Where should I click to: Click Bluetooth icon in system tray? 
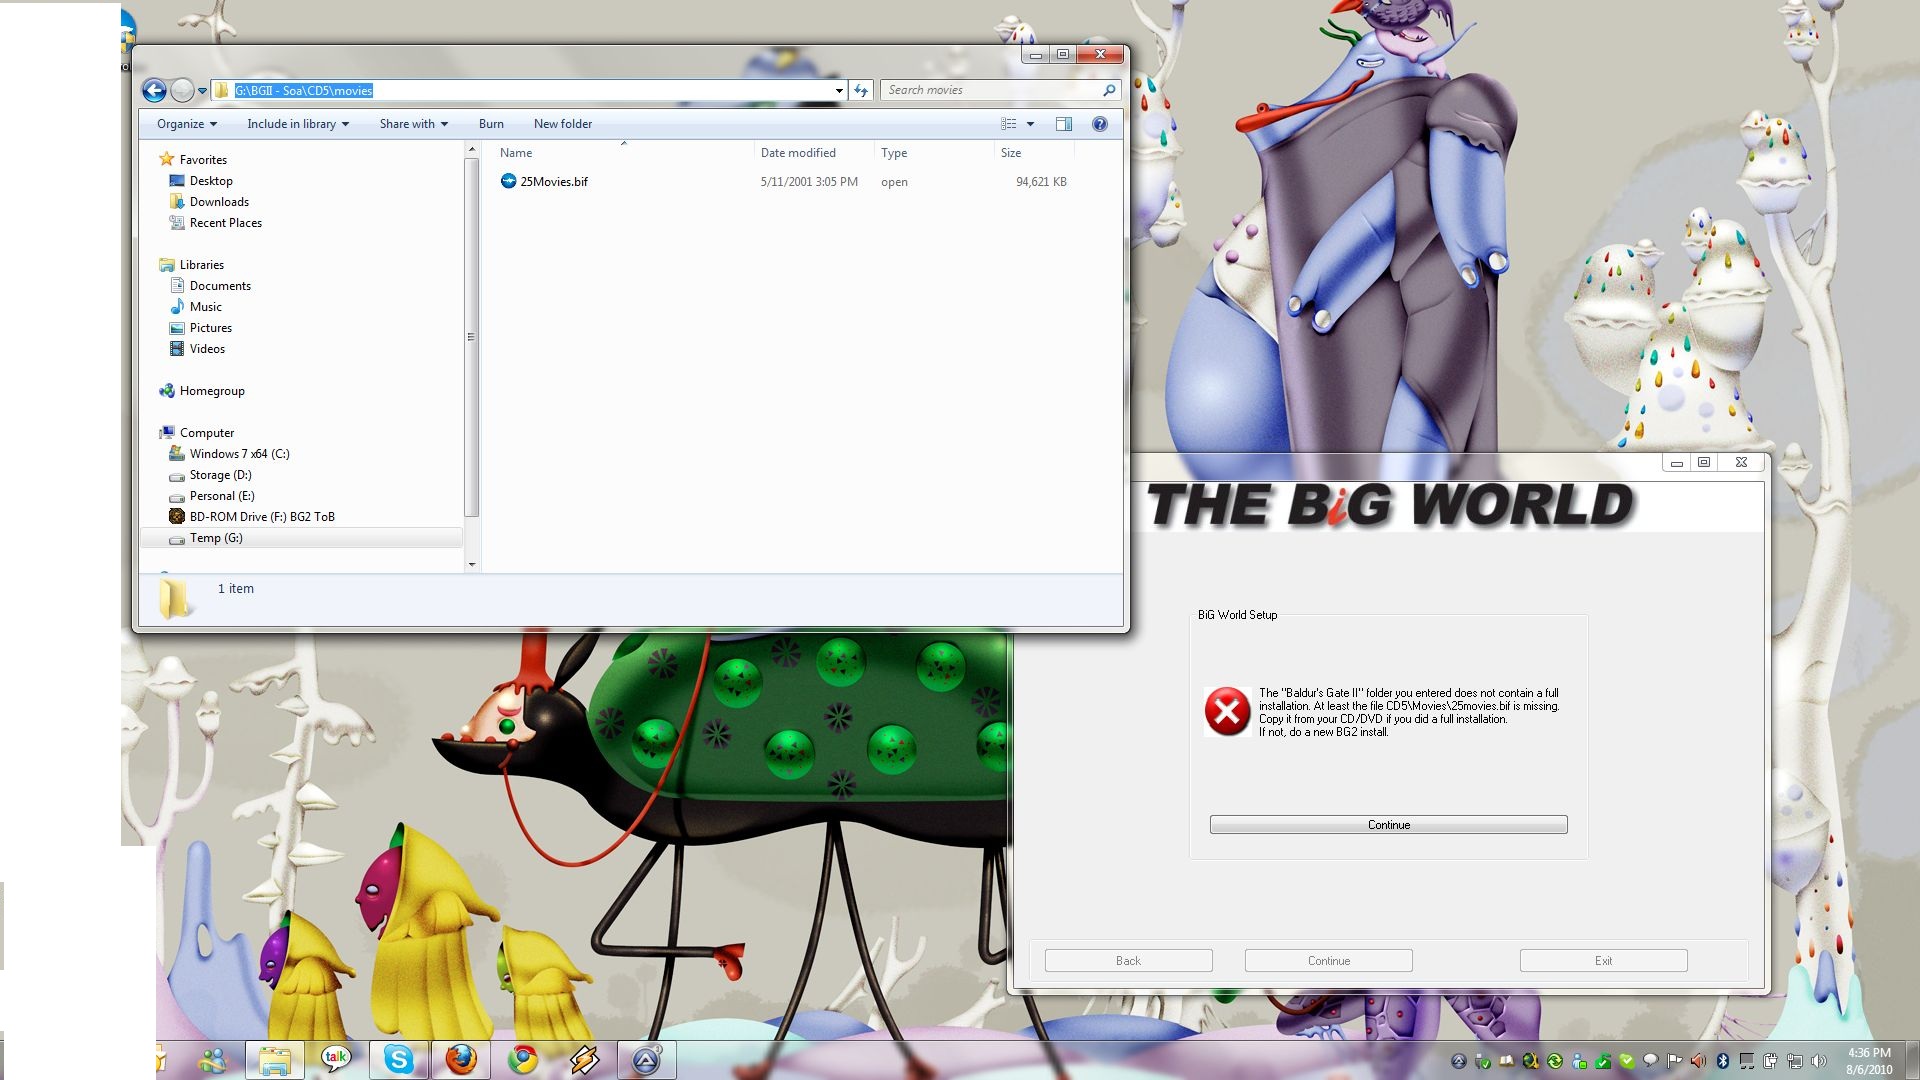coord(1722,1061)
